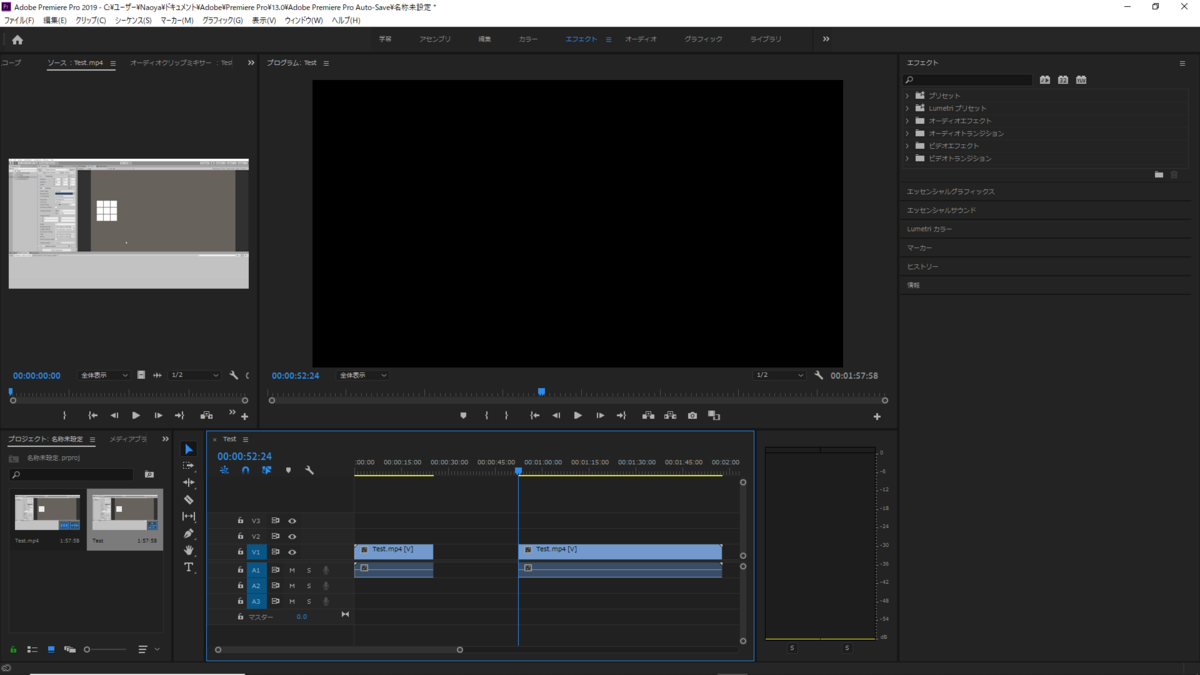The image size is (1200, 675).
Task: Click Insert button in Source monitor
Action: point(206,415)
